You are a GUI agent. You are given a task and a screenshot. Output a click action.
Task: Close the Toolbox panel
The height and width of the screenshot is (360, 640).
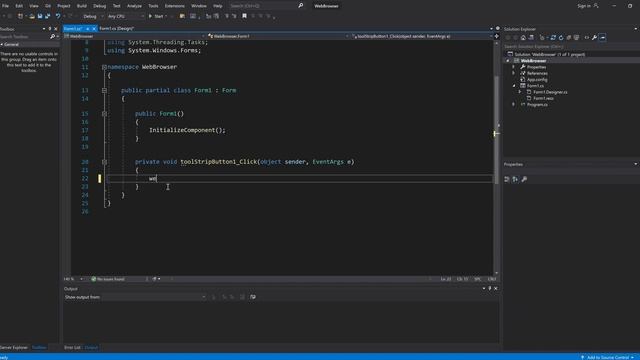tap(56, 29)
